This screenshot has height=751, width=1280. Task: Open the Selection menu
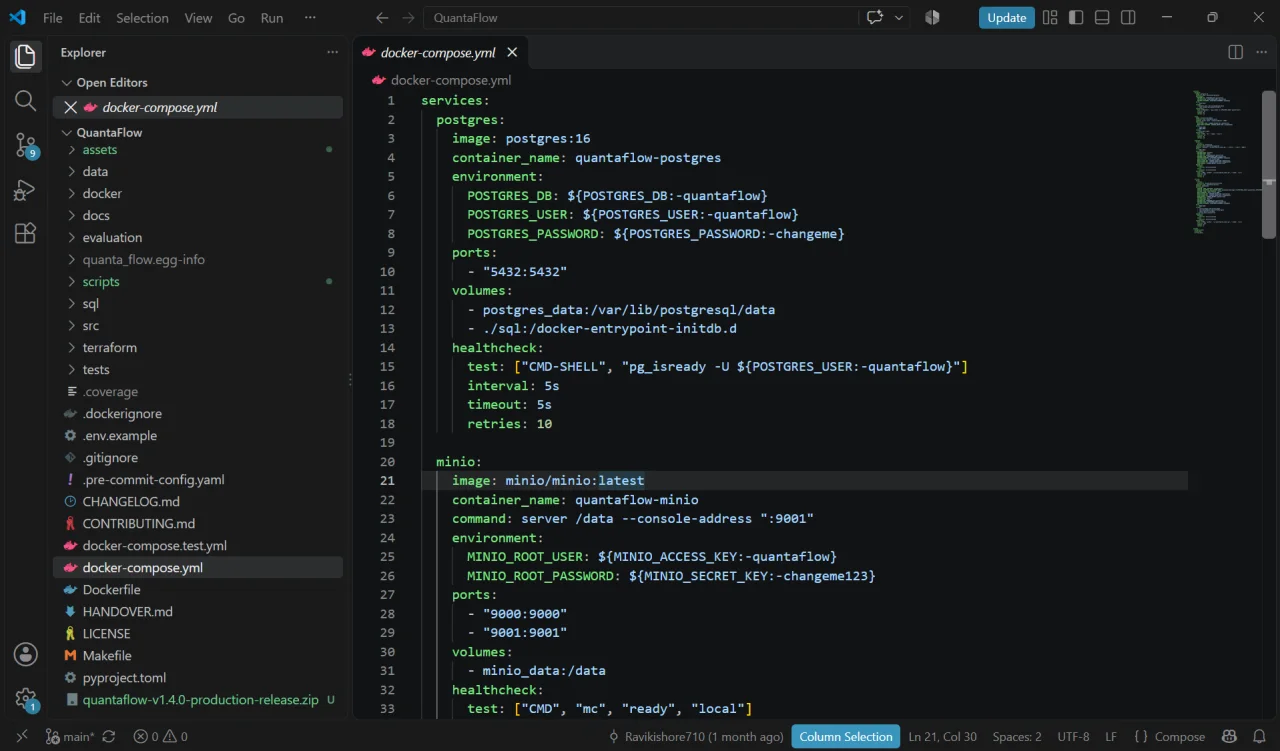[x=143, y=18]
